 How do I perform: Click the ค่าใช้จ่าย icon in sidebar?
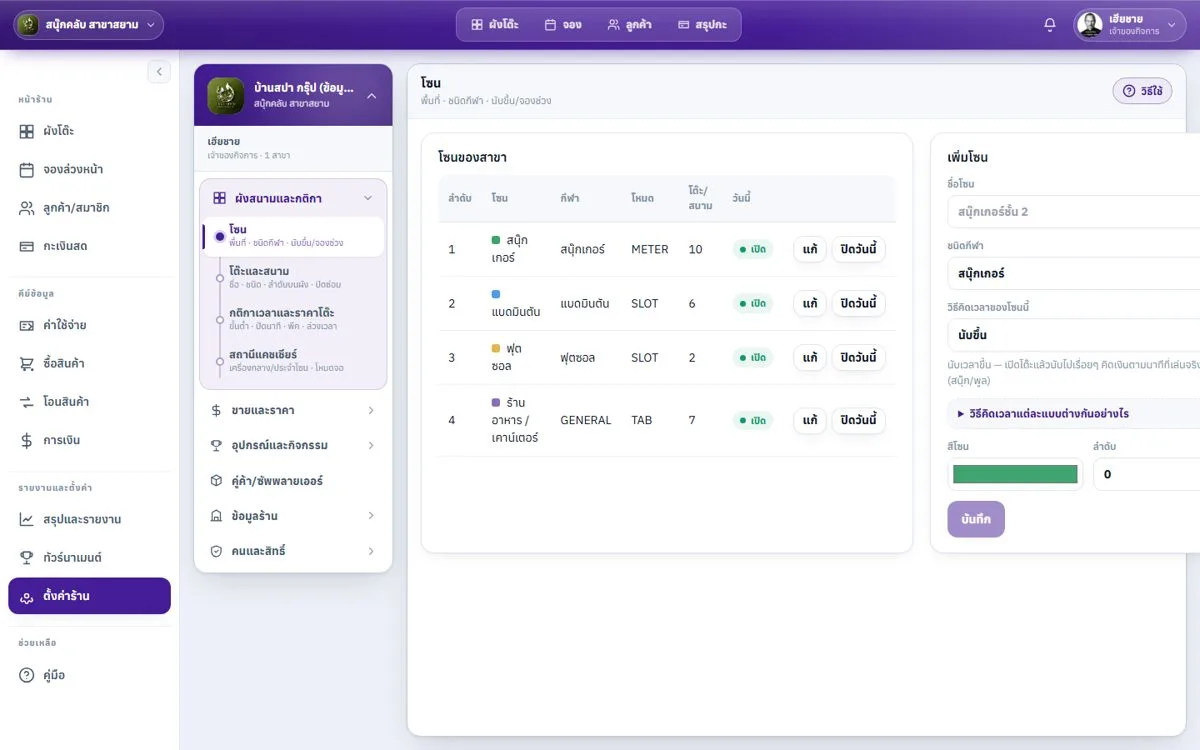[x=27, y=325]
